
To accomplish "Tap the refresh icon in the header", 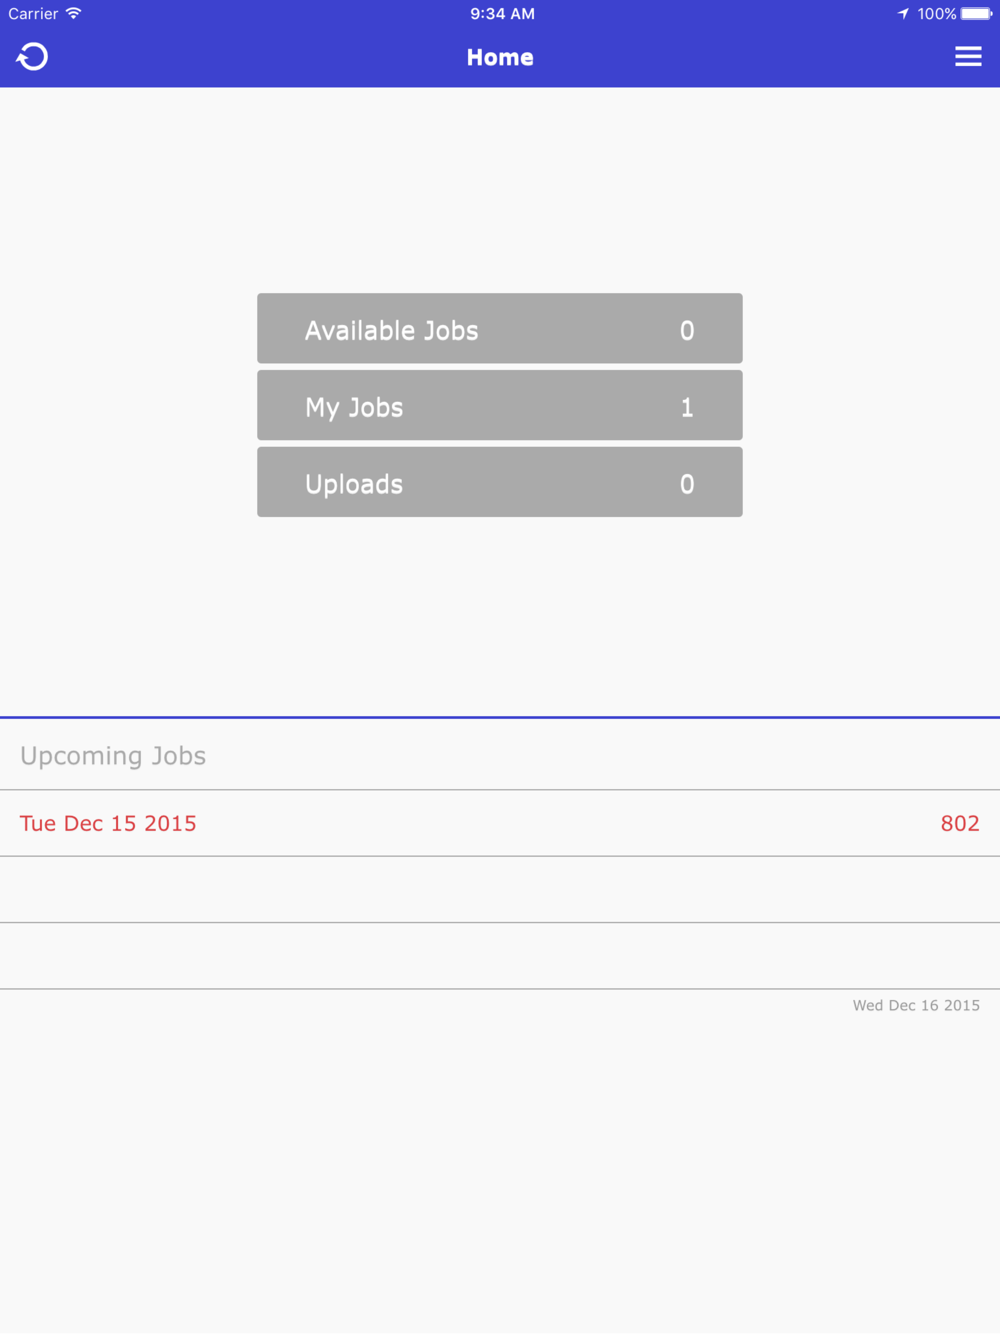I will click(x=32, y=57).
